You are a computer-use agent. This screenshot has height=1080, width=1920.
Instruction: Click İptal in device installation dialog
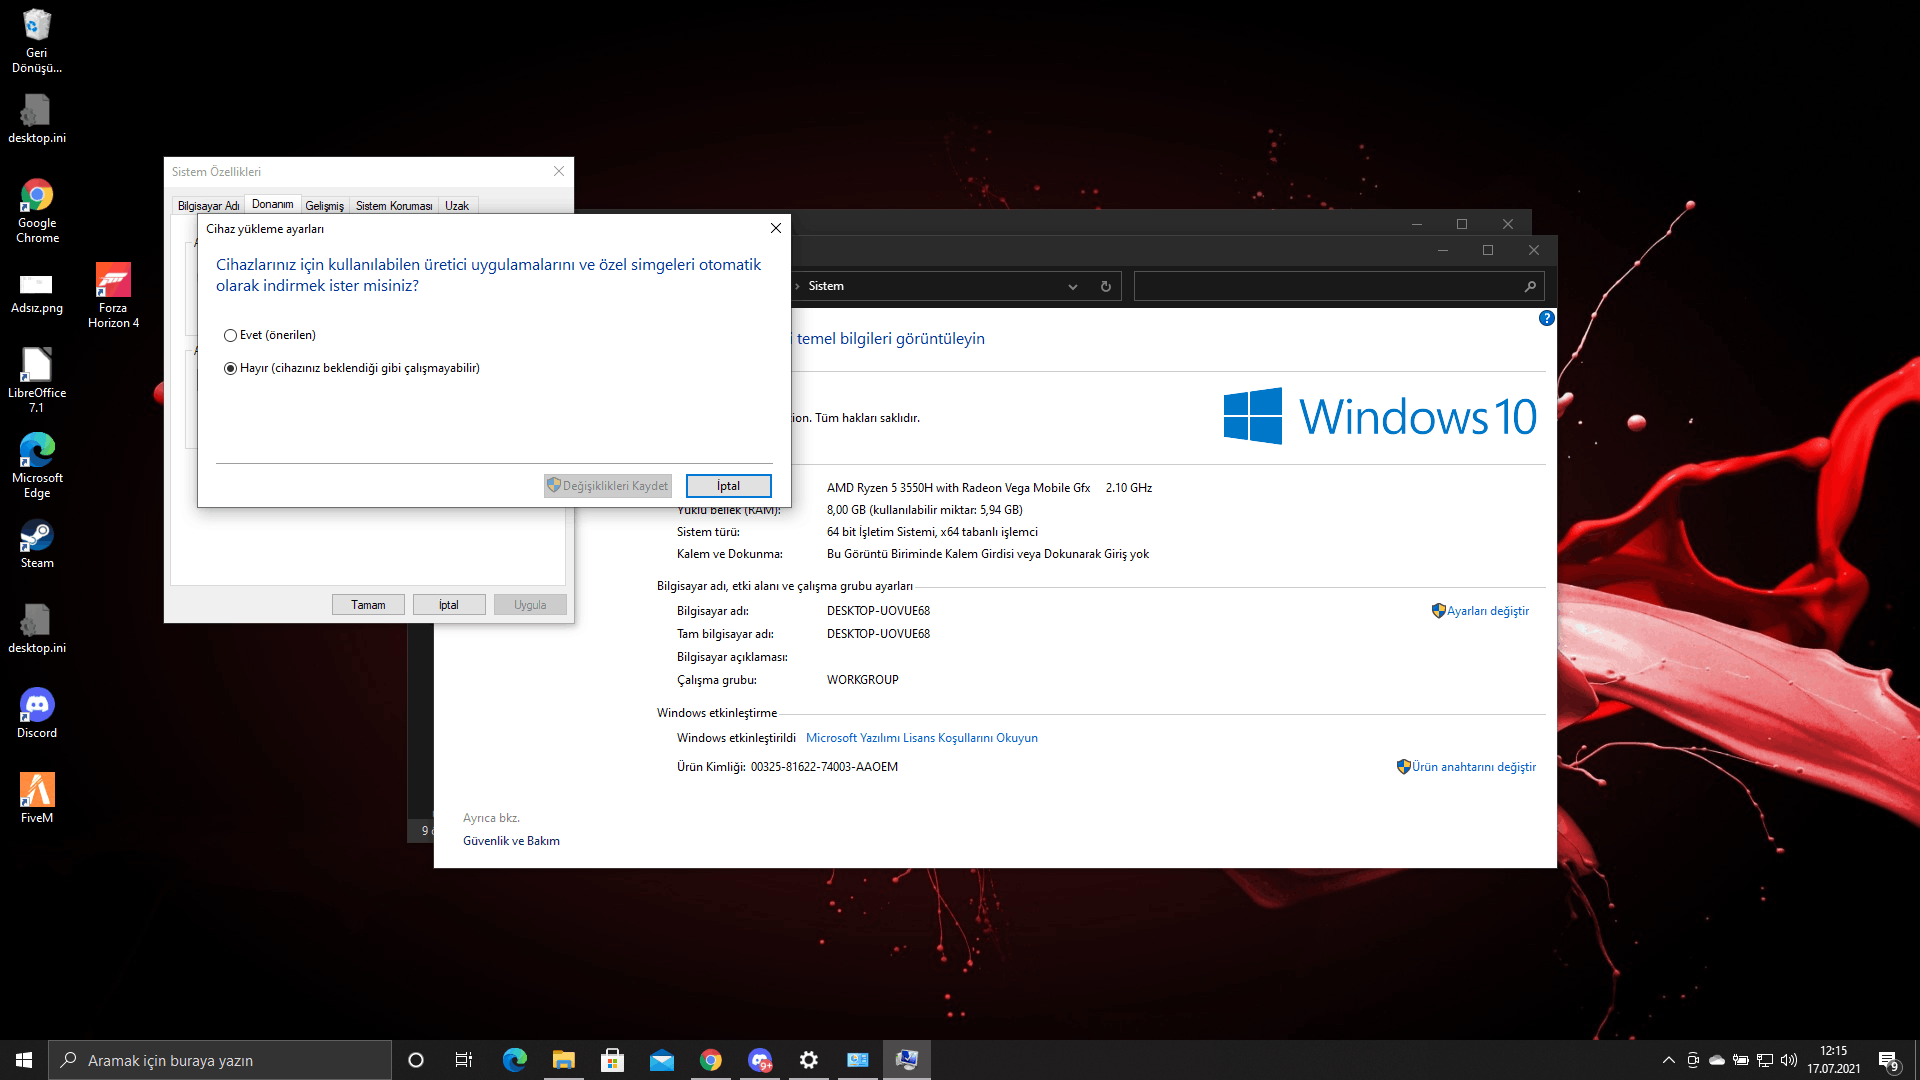(728, 486)
